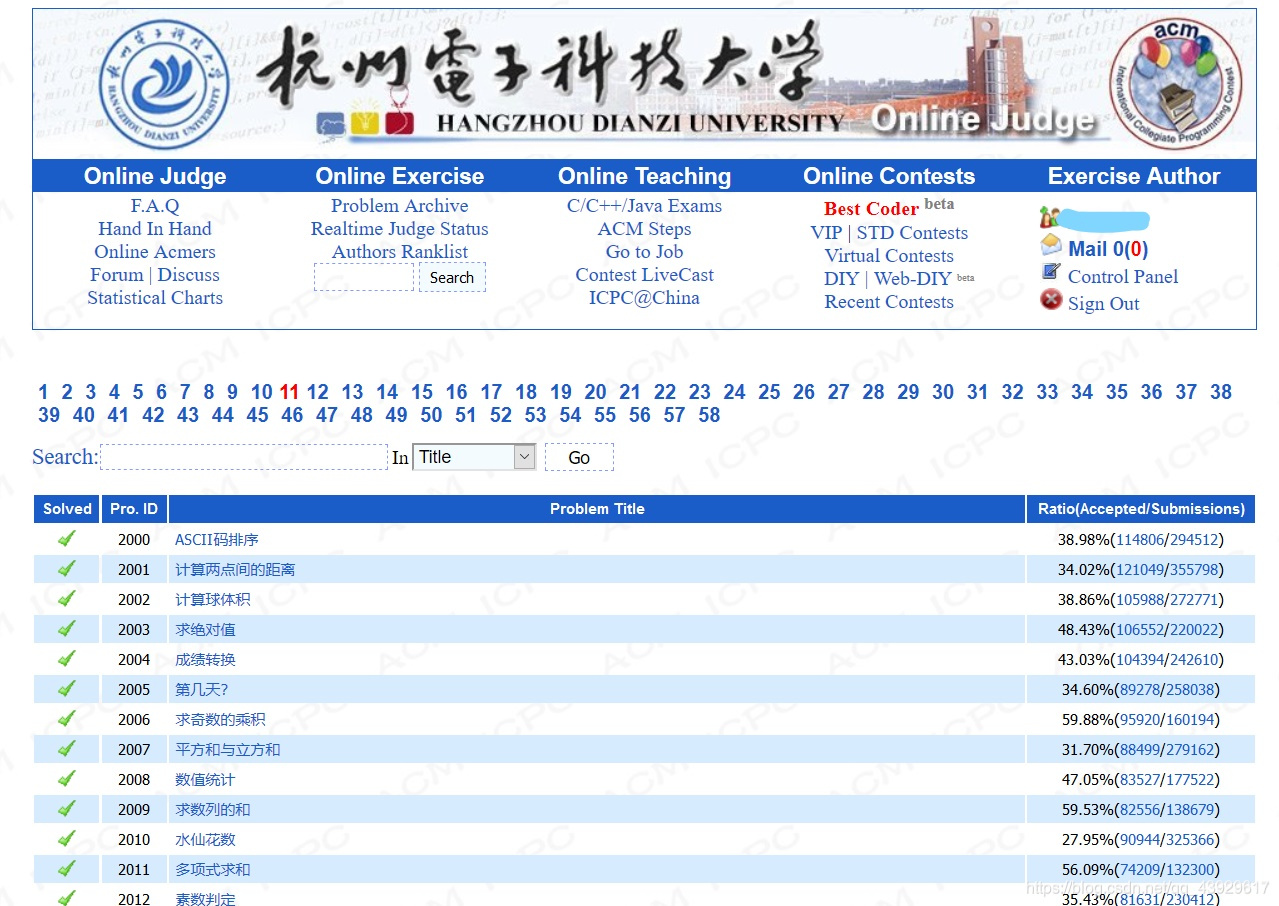
Task: Open problem 求奇数的乘积
Action: 220,720
